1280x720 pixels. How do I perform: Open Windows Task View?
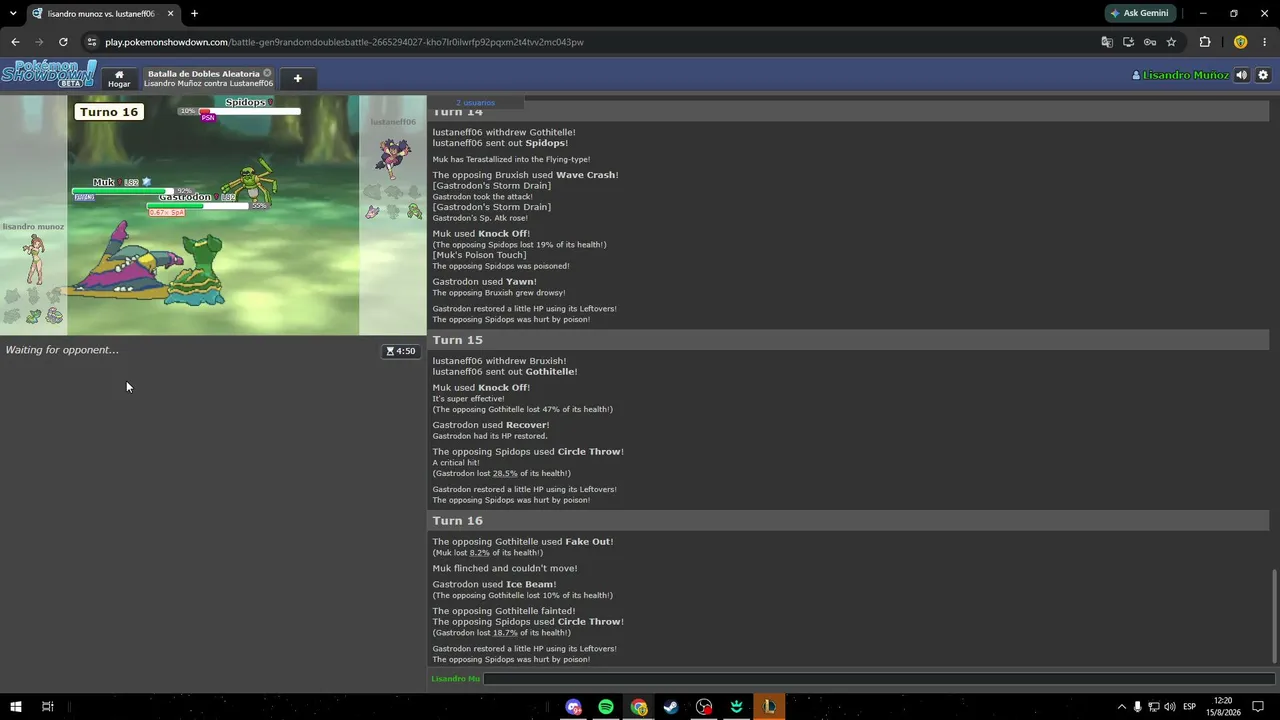pyautogui.click(x=47, y=707)
